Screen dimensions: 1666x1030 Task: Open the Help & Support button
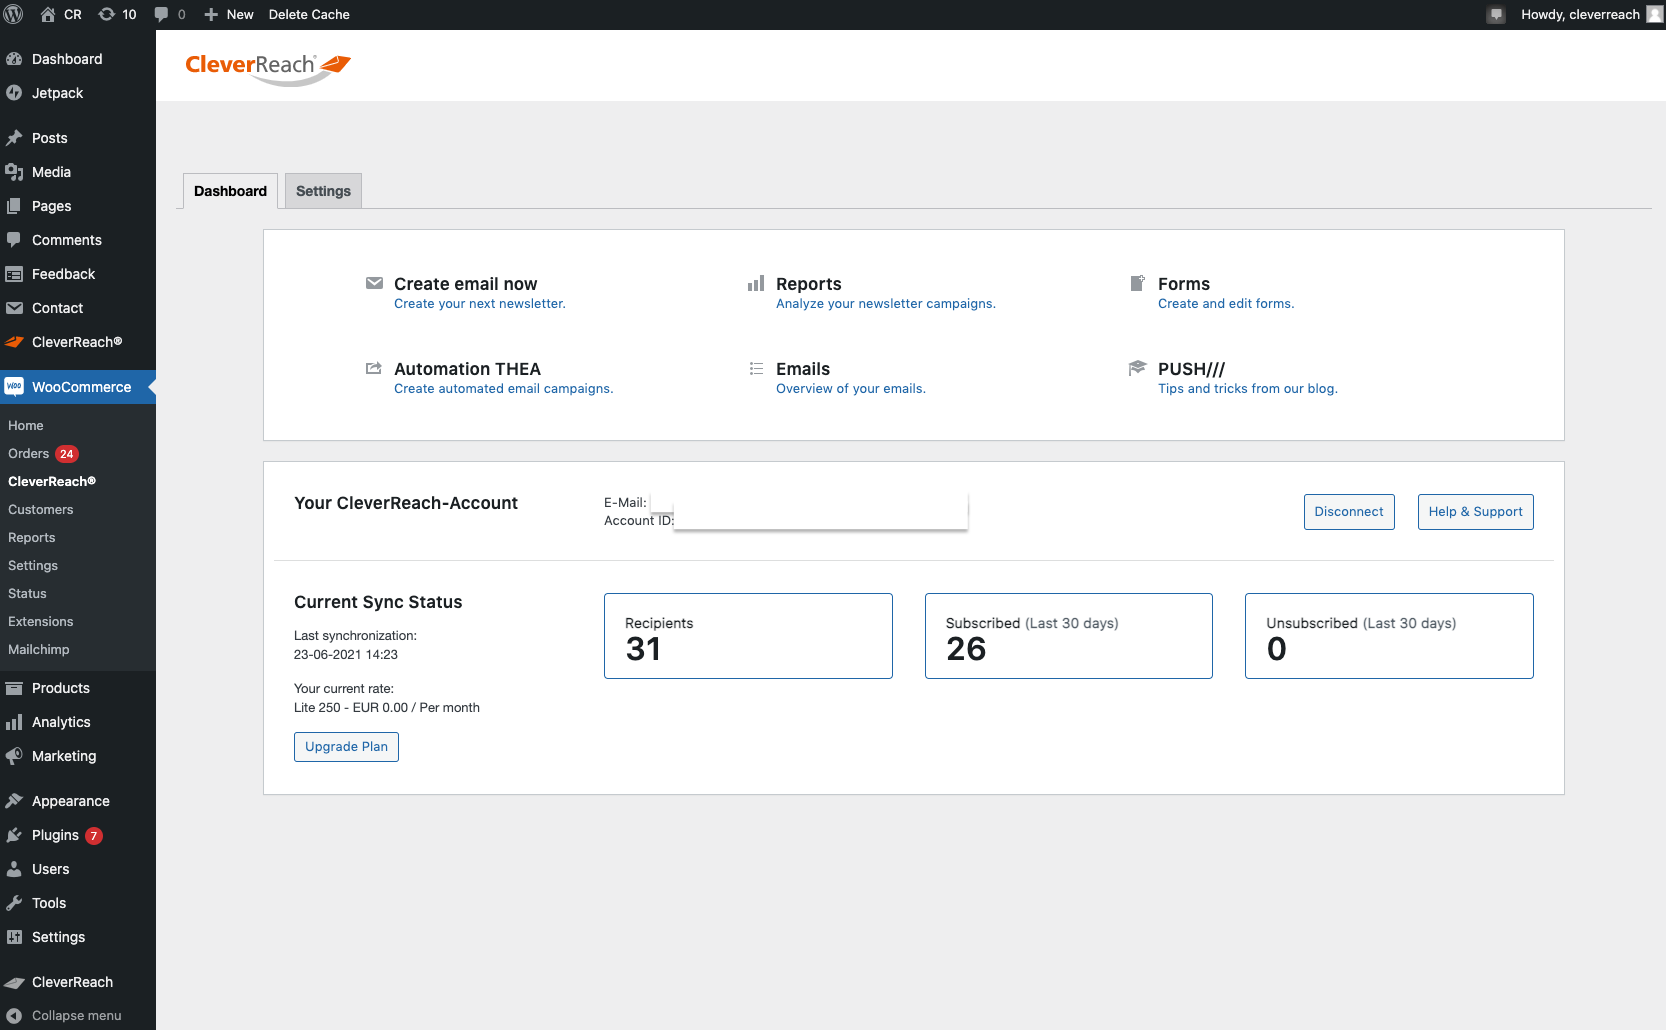(1475, 512)
